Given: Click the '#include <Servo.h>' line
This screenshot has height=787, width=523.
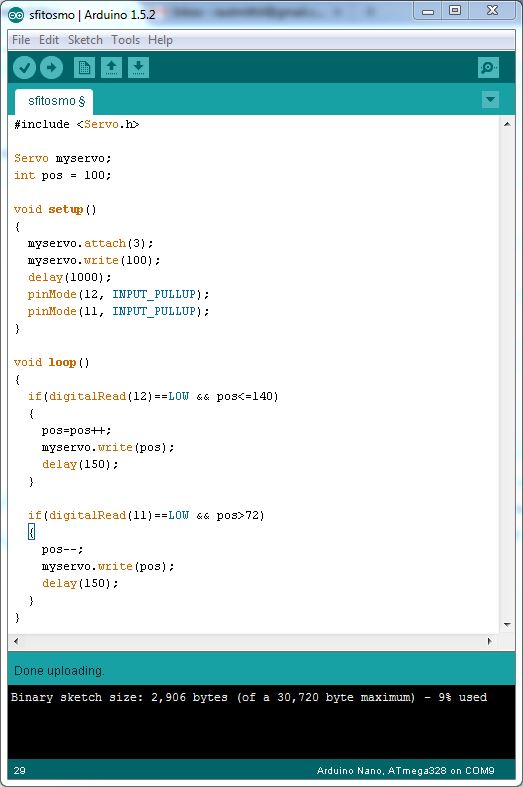Looking at the screenshot, I should (77, 124).
